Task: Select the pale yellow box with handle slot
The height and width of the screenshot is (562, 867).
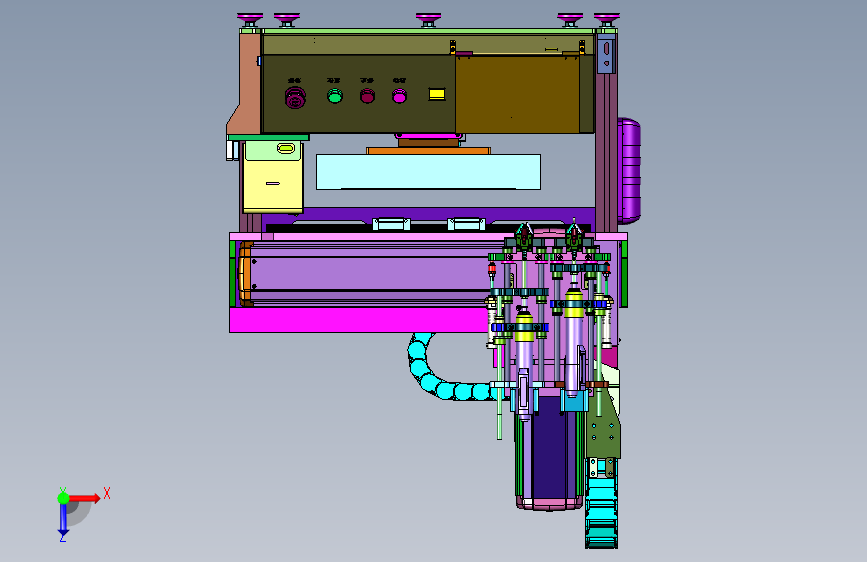Action: click(x=273, y=176)
